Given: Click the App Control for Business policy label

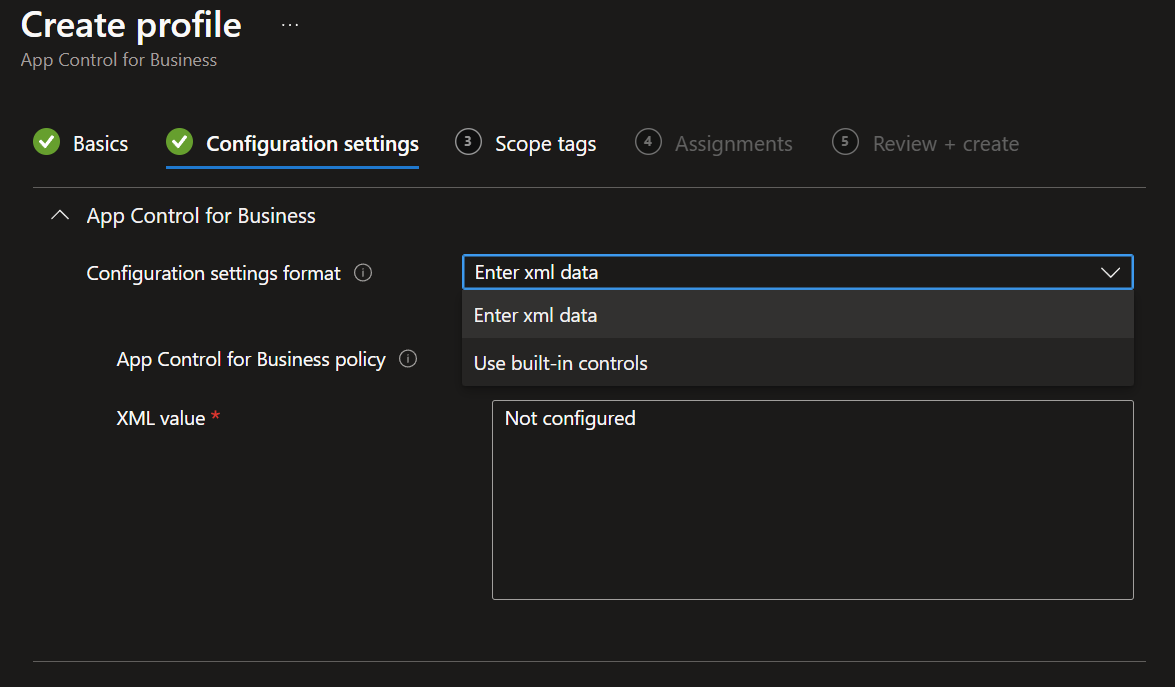Looking at the screenshot, I should point(251,360).
